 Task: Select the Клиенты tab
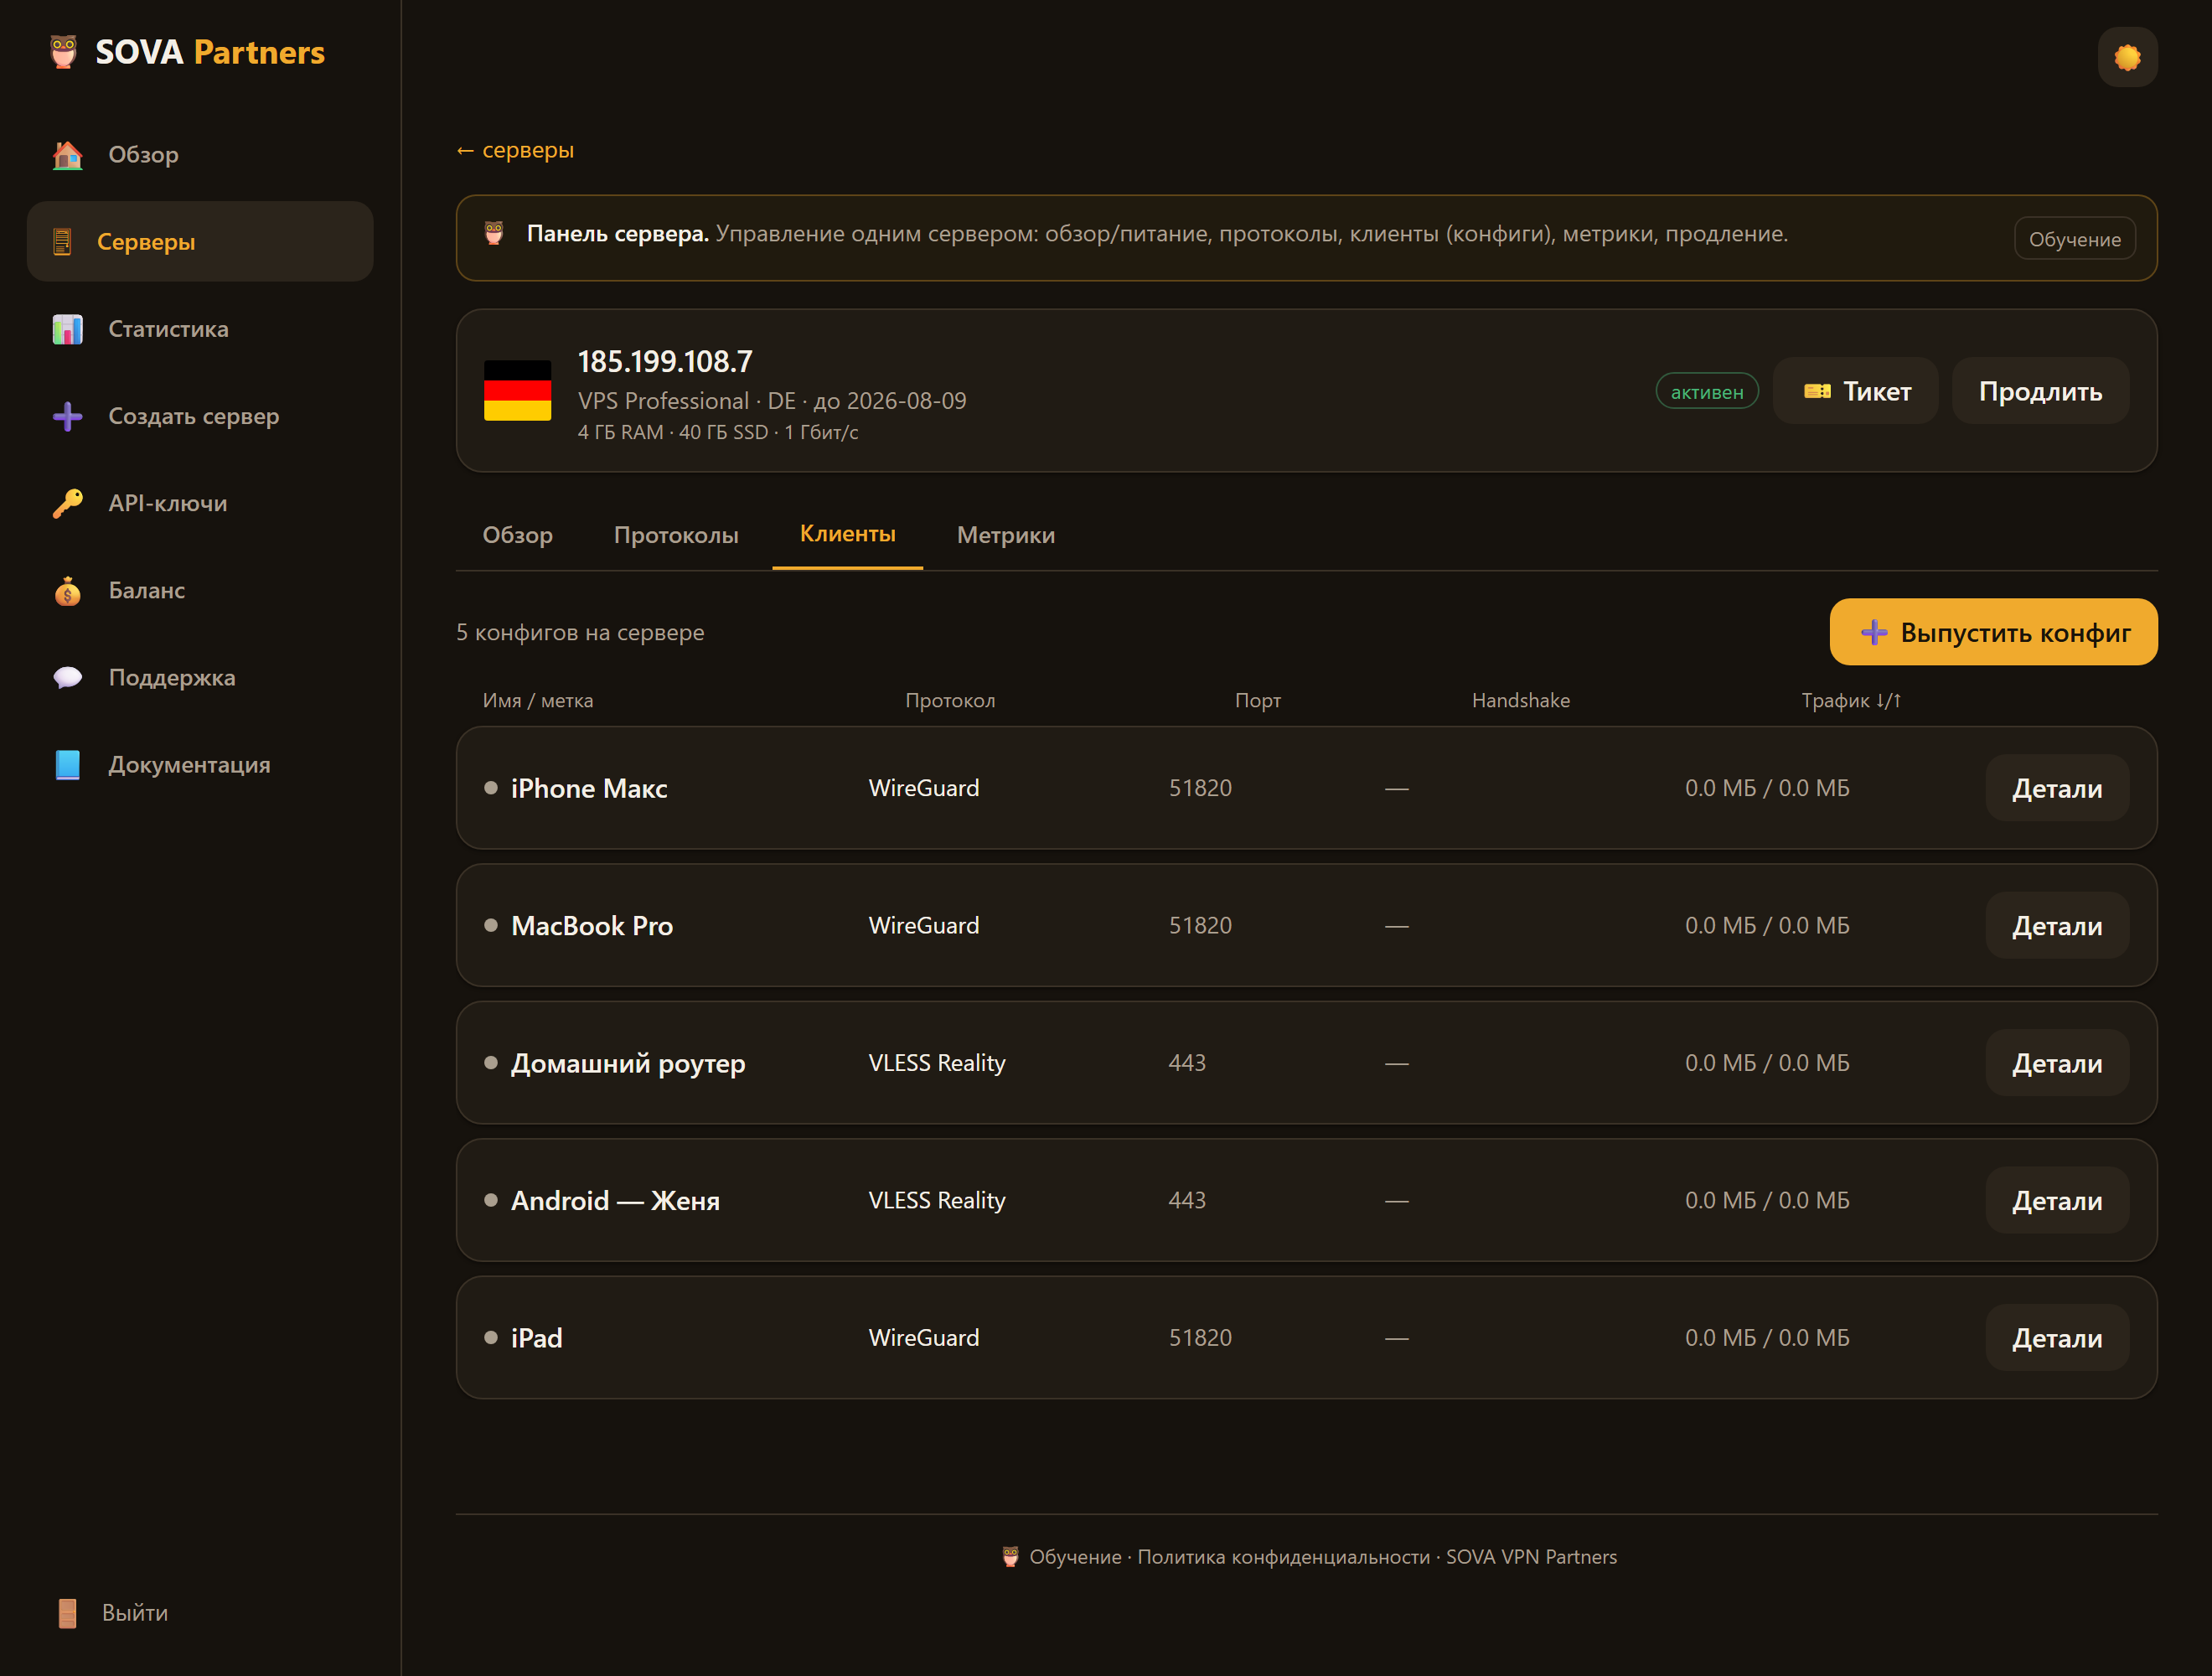847,534
